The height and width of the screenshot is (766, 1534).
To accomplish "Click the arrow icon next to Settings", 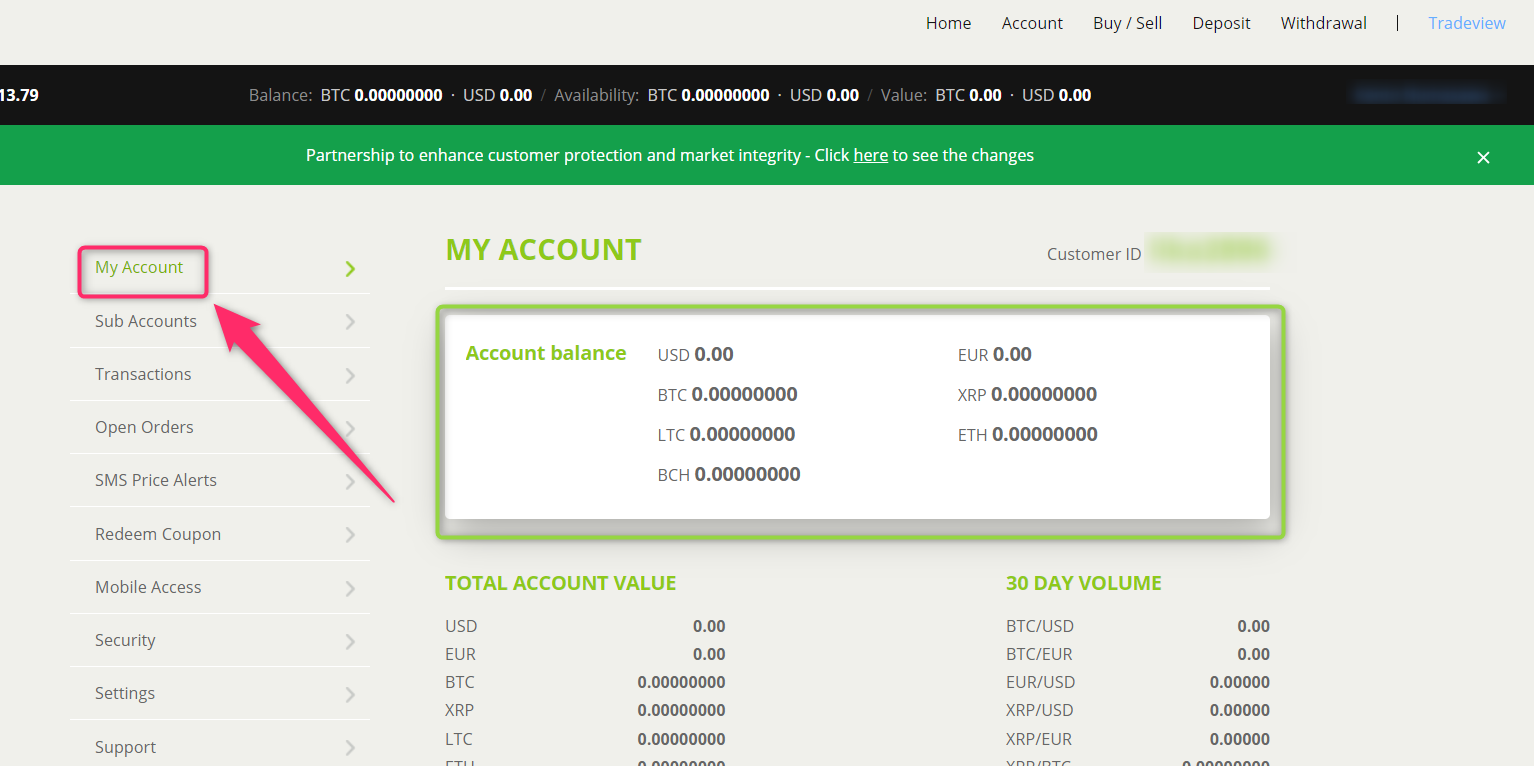I will pos(350,694).
